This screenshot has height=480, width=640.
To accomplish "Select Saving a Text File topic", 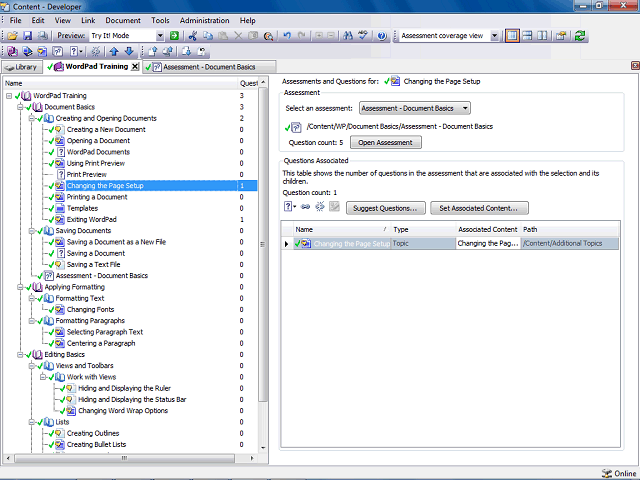I will point(93,264).
